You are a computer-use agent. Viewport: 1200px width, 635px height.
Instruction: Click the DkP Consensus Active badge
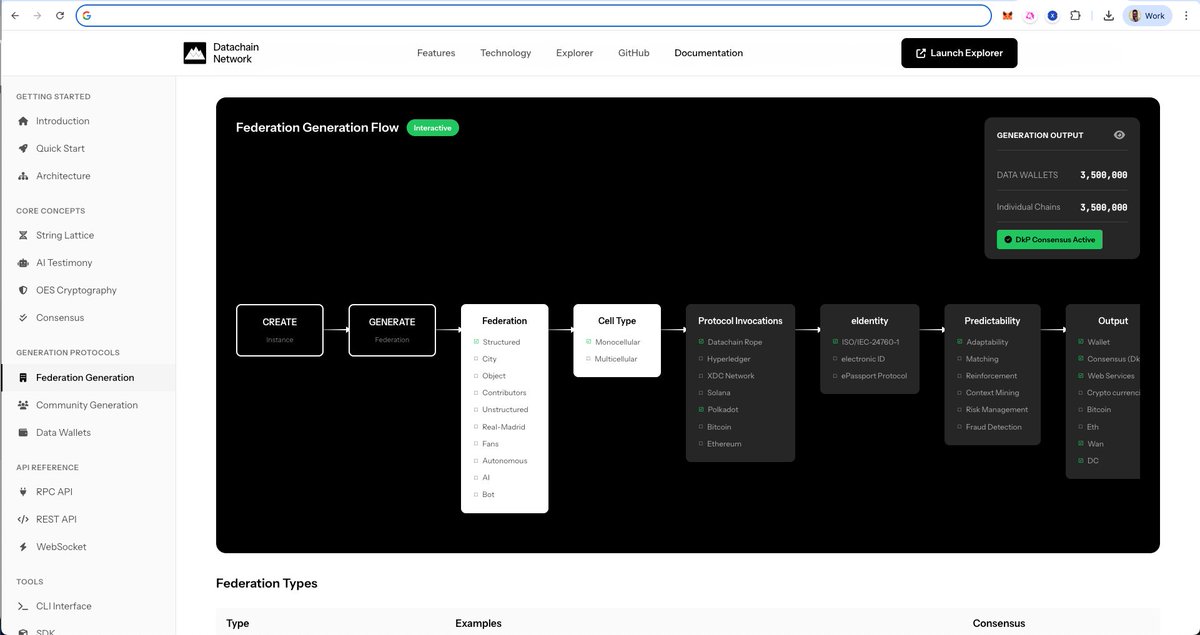tap(1049, 240)
